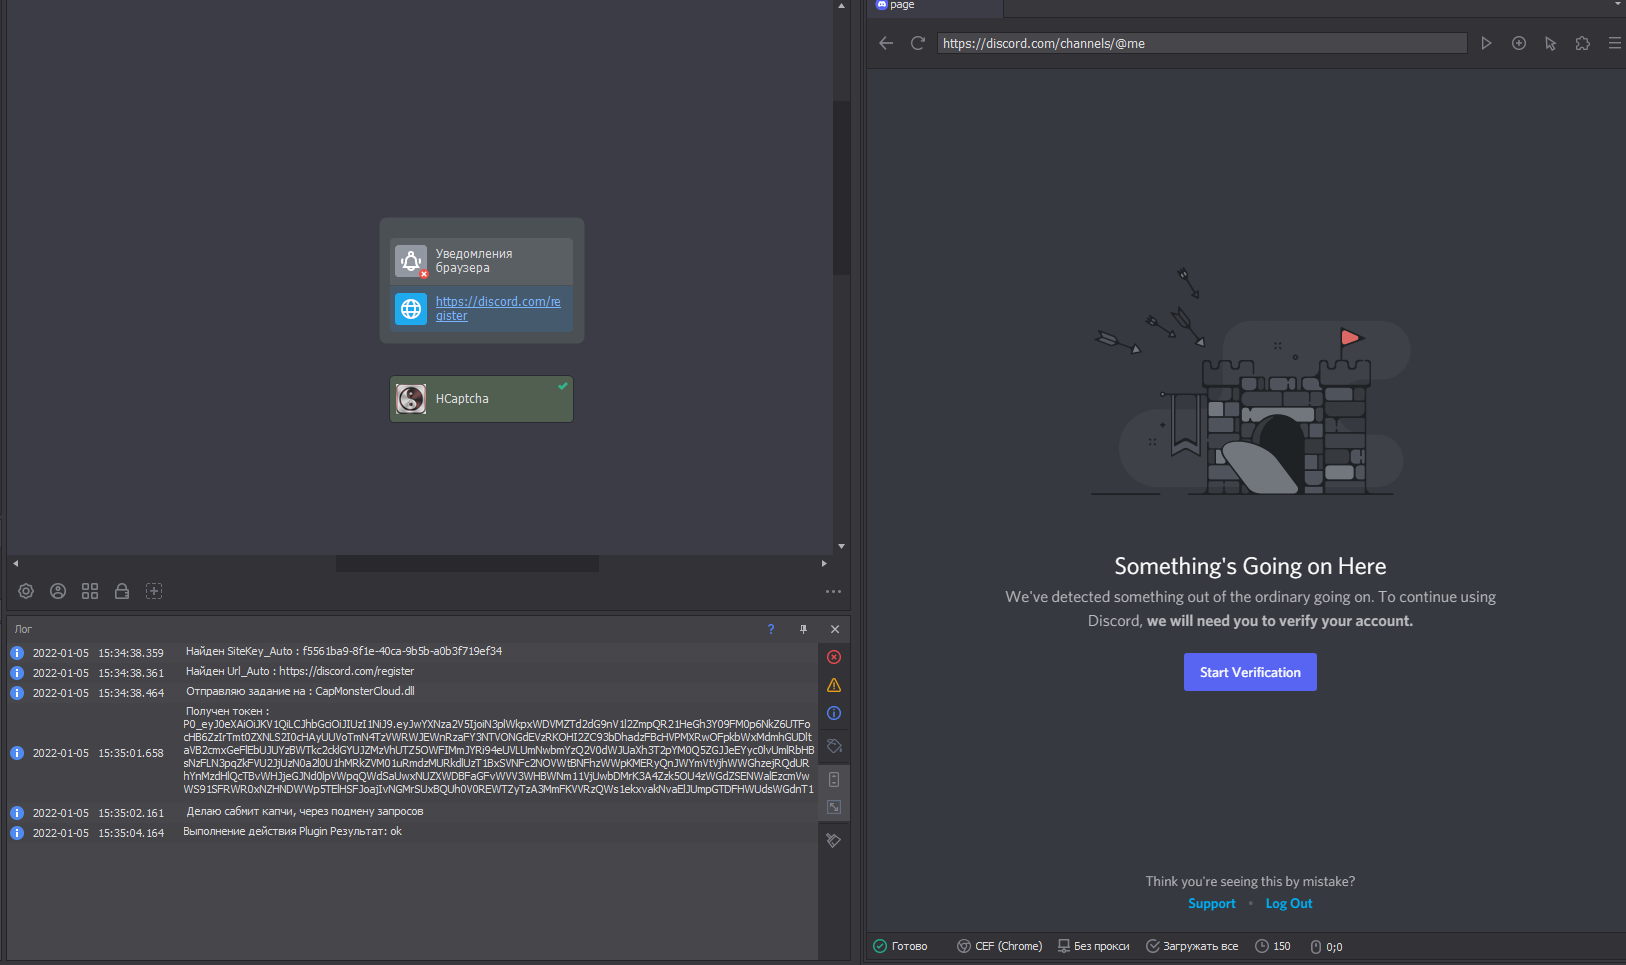Toggle error messages filter in log
This screenshot has height=965, width=1626.
coord(834,657)
